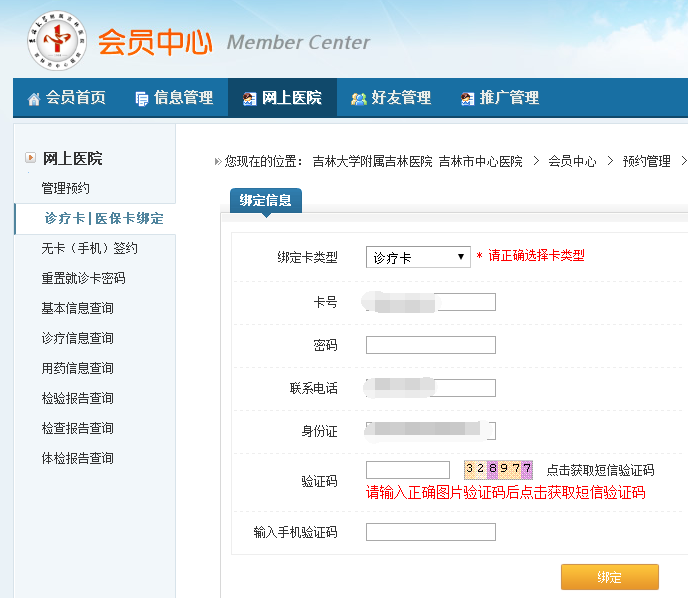The height and width of the screenshot is (598, 688).
Task: Click the hospital logo icon
Action: [x=54, y=40]
